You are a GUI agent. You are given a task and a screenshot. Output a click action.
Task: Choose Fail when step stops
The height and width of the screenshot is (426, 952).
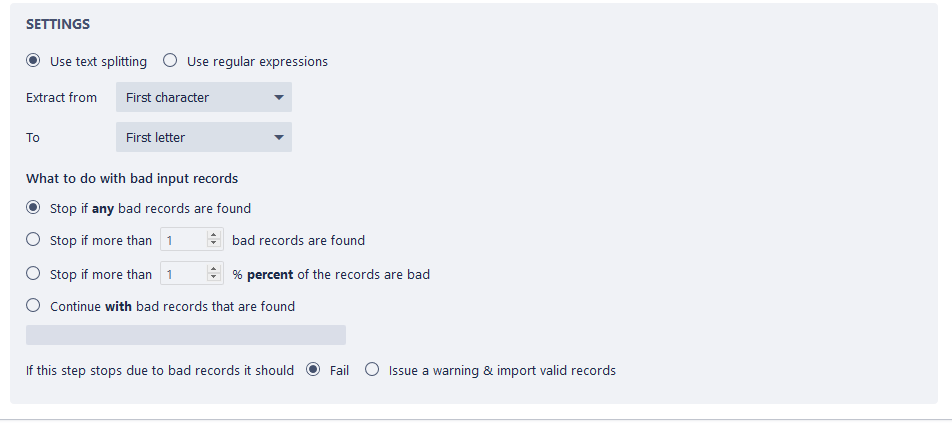pyautogui.click(x=313, y=370)
